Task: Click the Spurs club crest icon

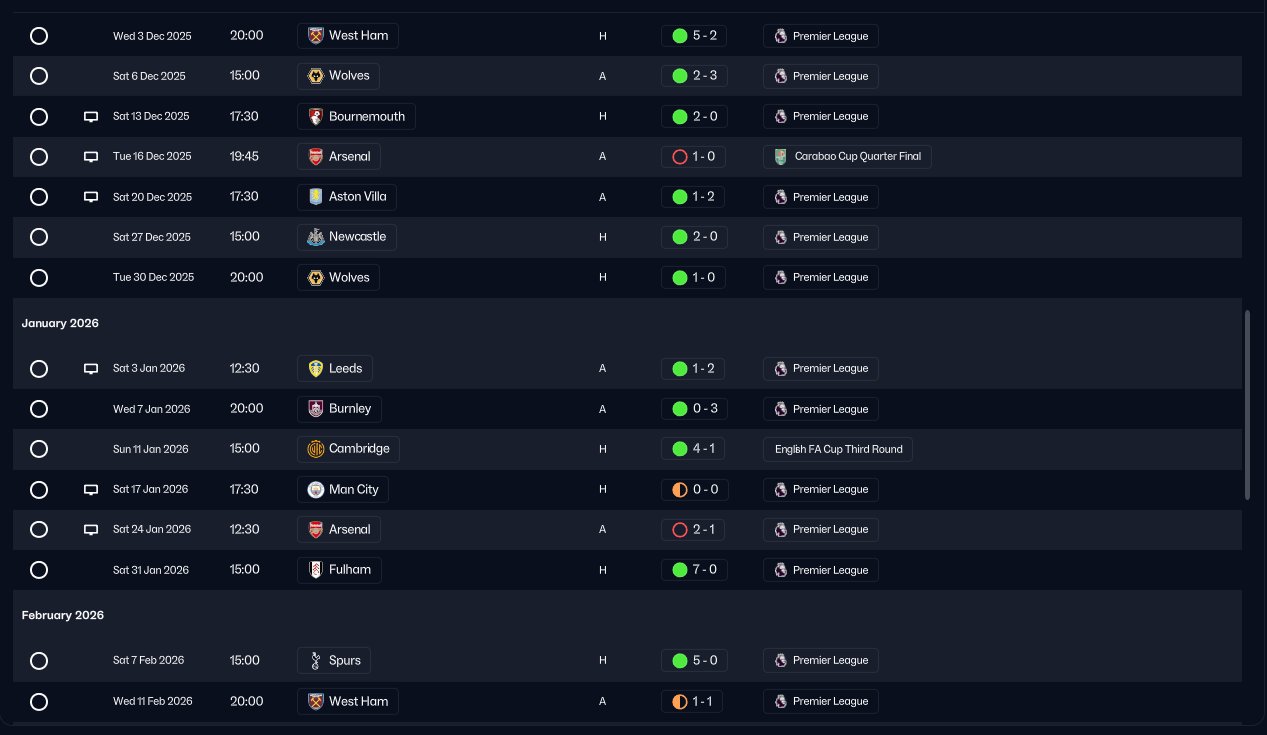Action: [x=316, y=660]
